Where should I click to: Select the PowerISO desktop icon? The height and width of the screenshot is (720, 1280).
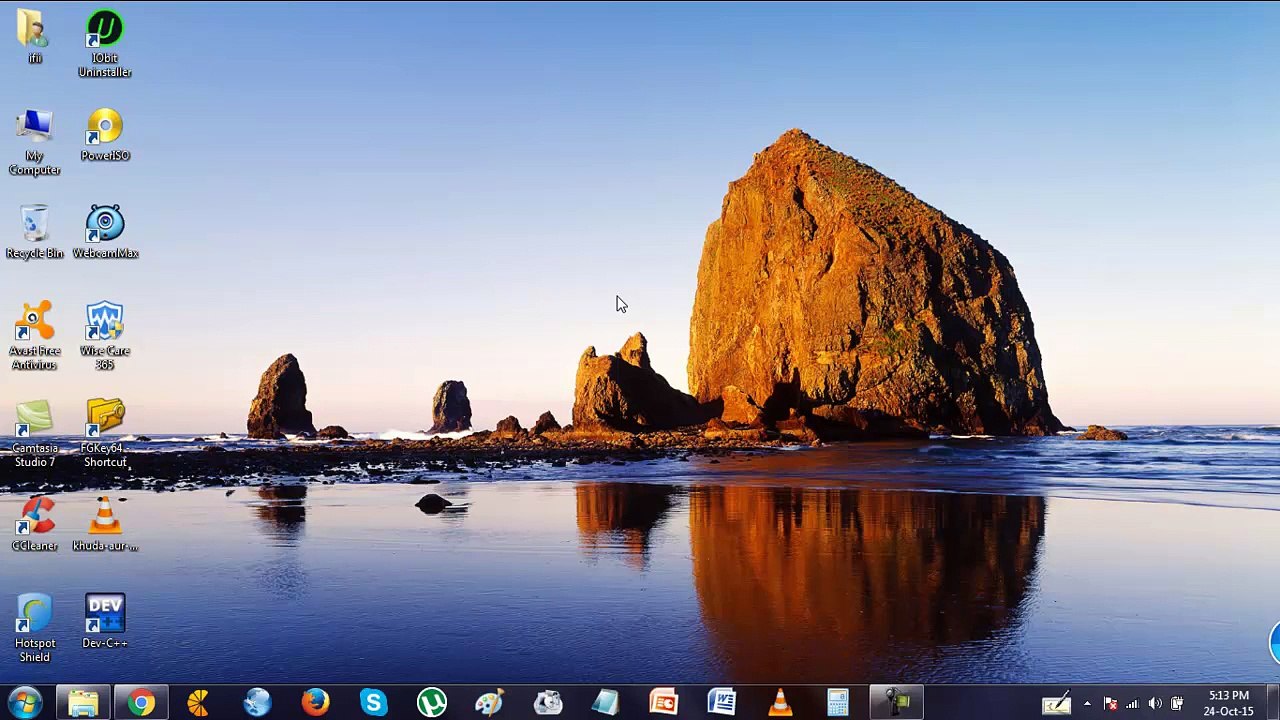(x=105, y=135)
